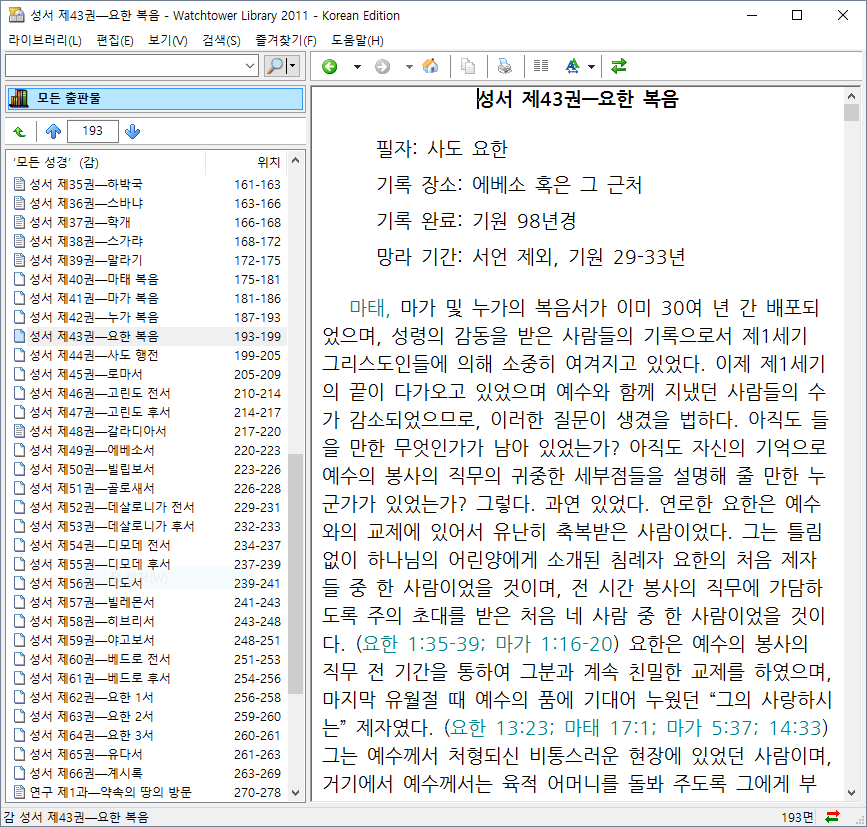867x827 pixels.
Task: Open the forward history dropdown arrow
Action: click(x=409, y=67)
